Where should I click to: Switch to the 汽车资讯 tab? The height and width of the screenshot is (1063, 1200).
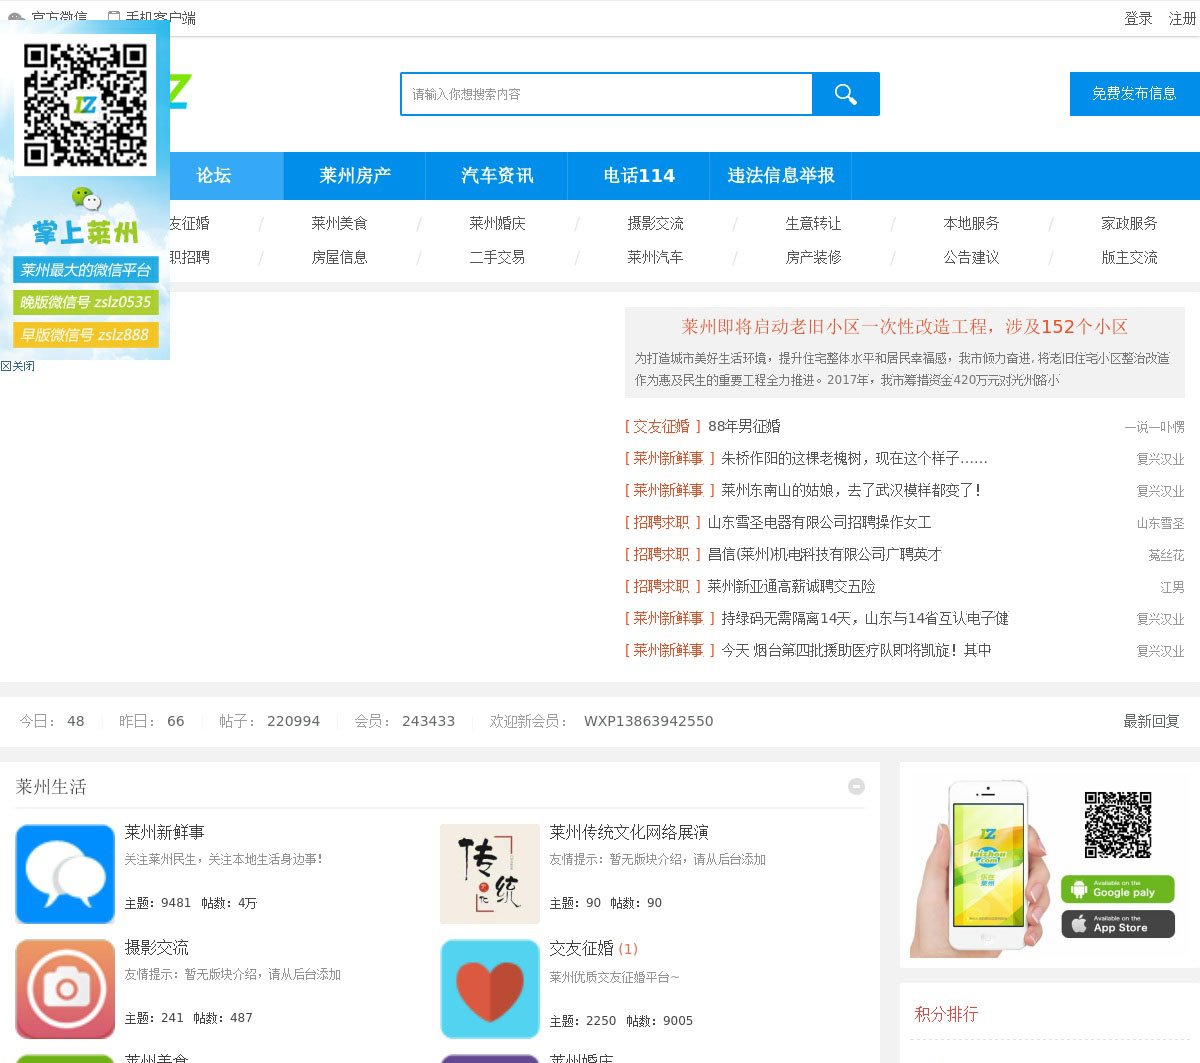(x=497, y=176)
